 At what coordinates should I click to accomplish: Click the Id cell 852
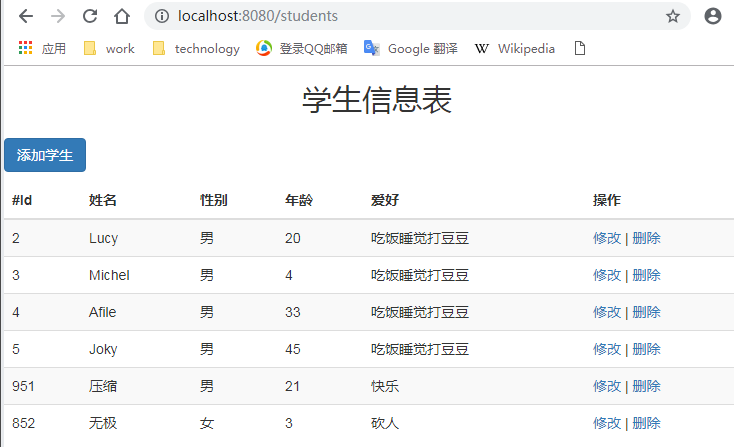23,423
